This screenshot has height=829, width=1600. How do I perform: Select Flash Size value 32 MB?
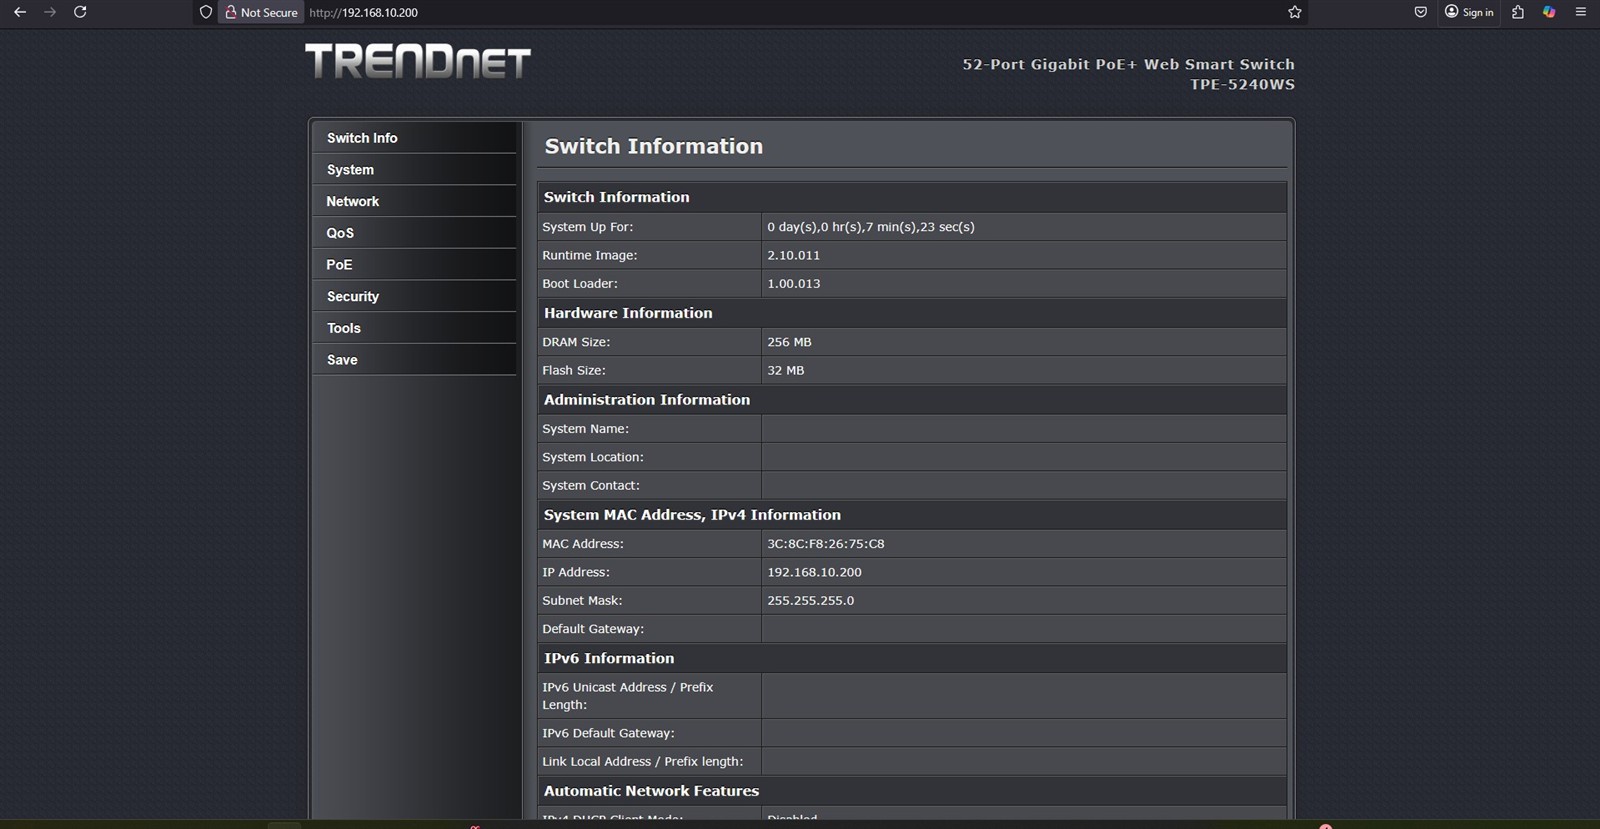tap(785, 370)
